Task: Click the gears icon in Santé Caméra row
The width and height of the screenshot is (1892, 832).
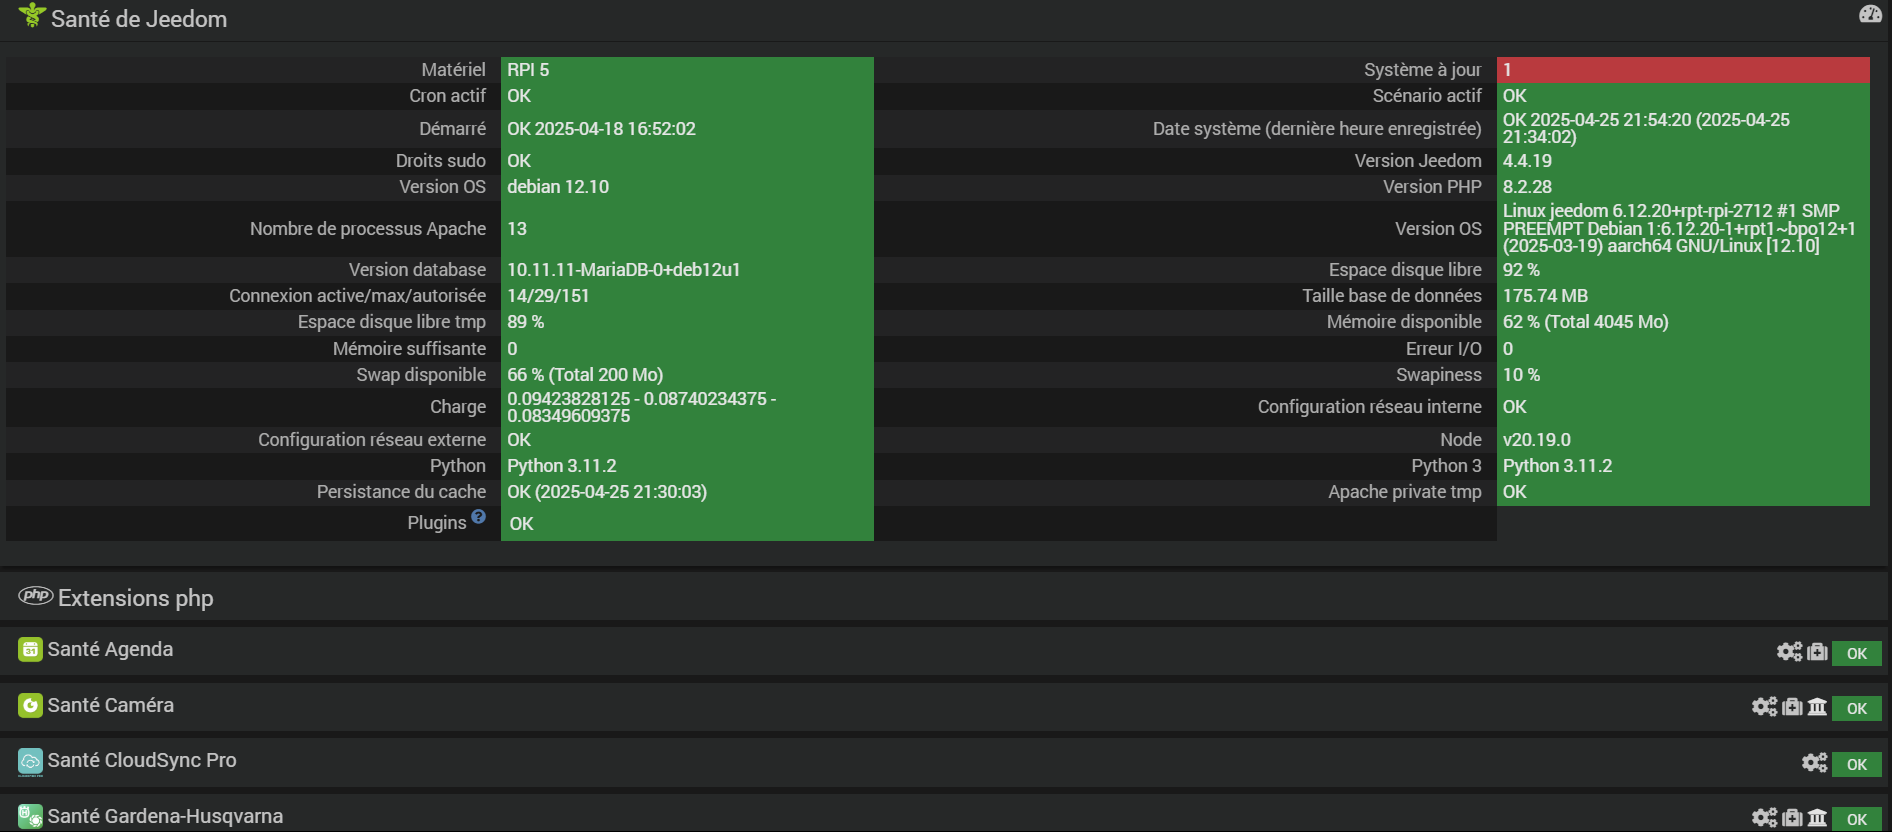Action: (x=1764, y=707)
